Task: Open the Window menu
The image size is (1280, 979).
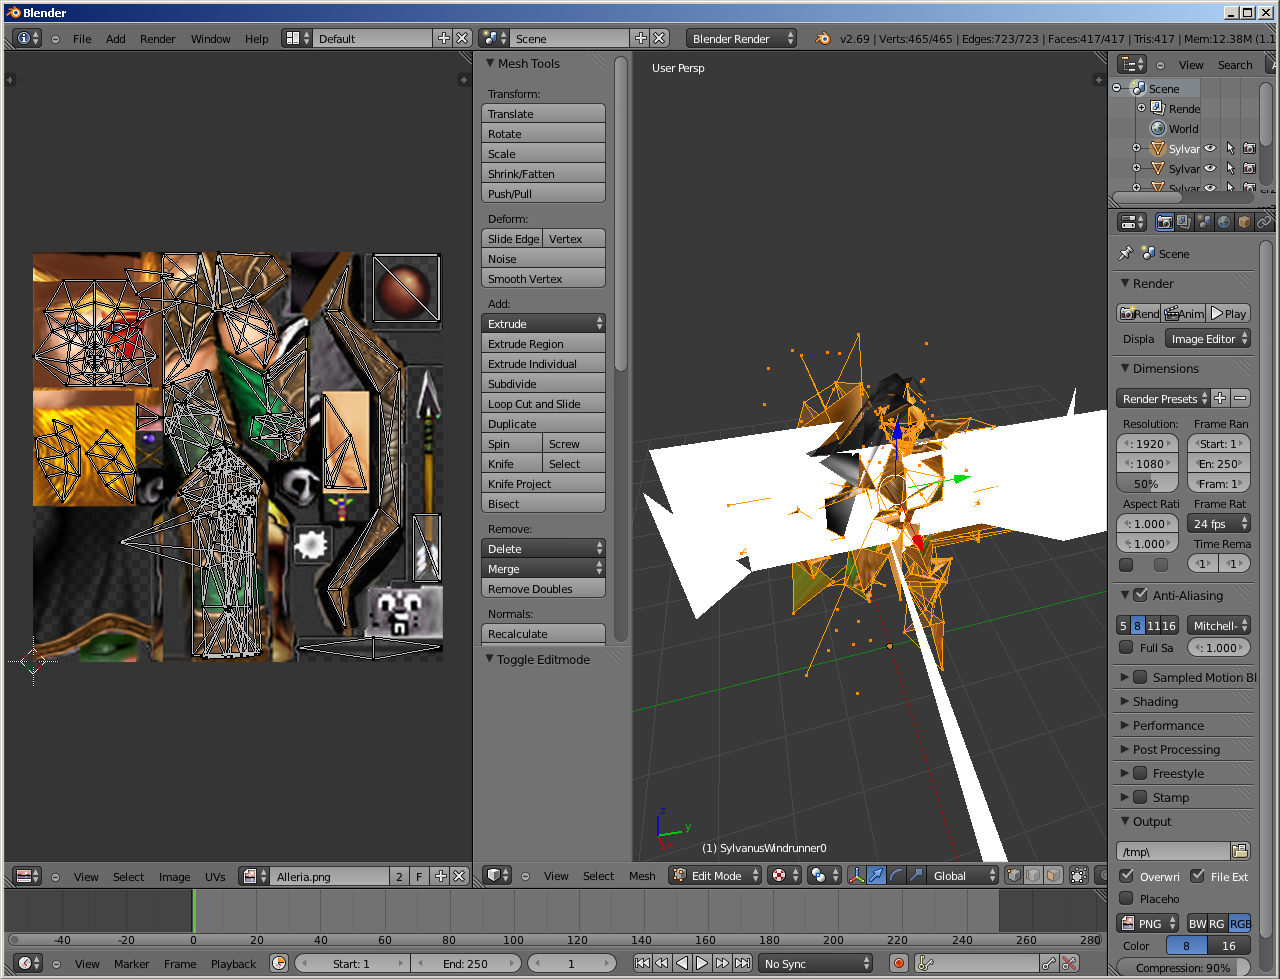Action: pos(210,38)
